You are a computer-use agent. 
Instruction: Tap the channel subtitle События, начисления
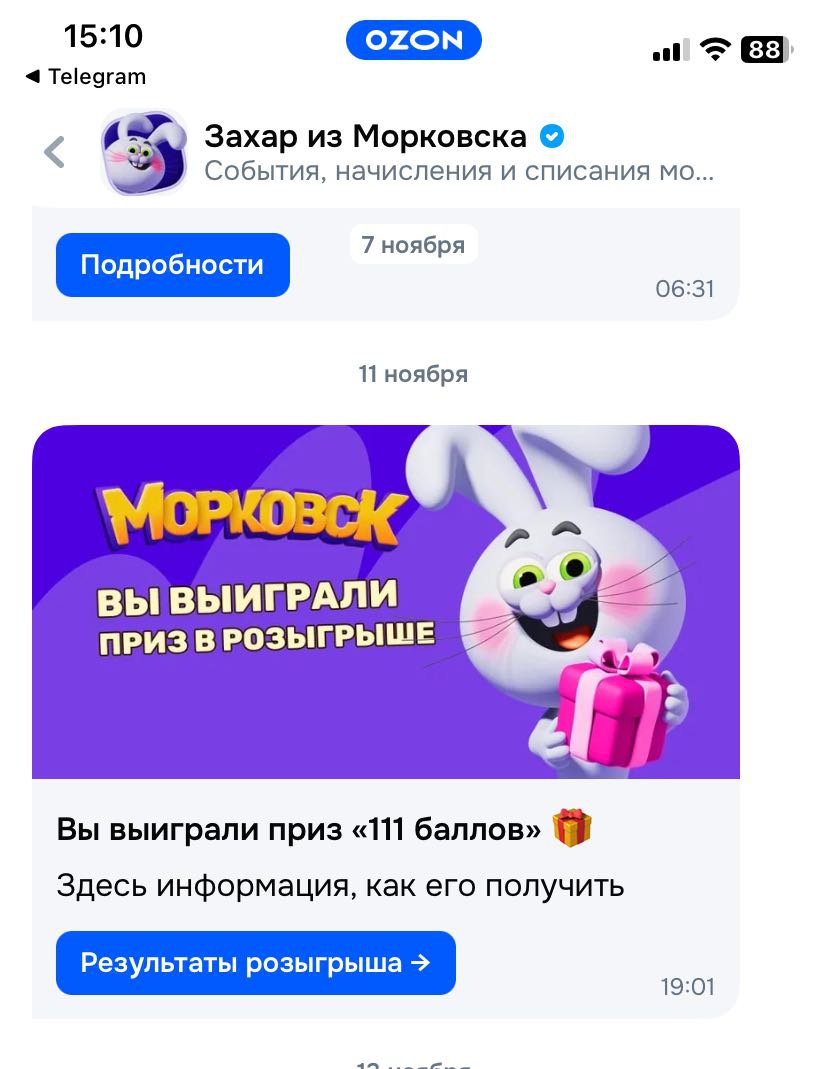click(x=459, y=171)
